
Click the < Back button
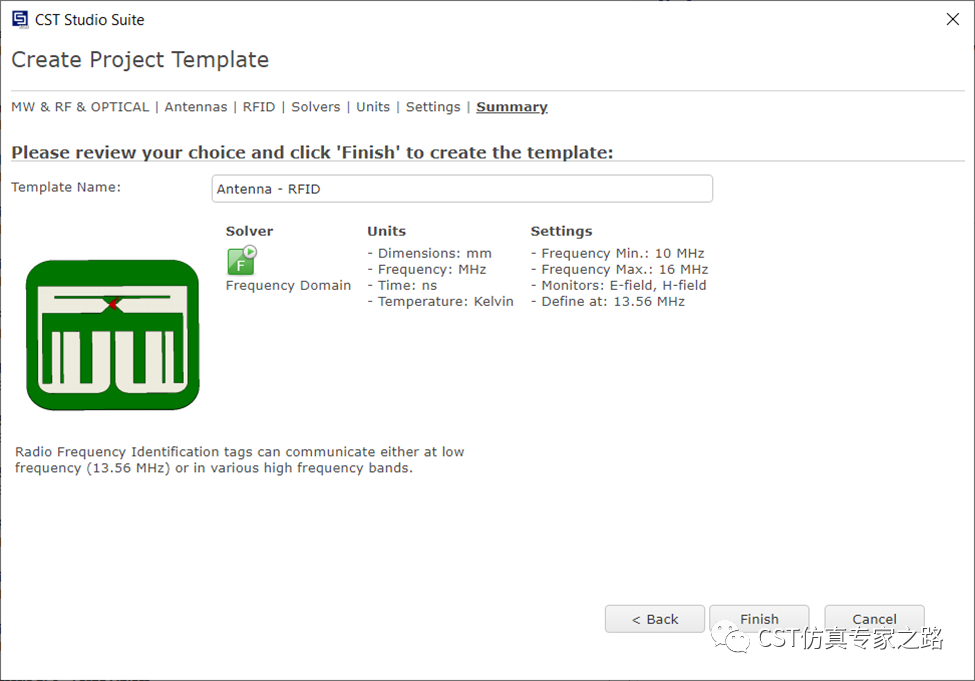[655, 619]
